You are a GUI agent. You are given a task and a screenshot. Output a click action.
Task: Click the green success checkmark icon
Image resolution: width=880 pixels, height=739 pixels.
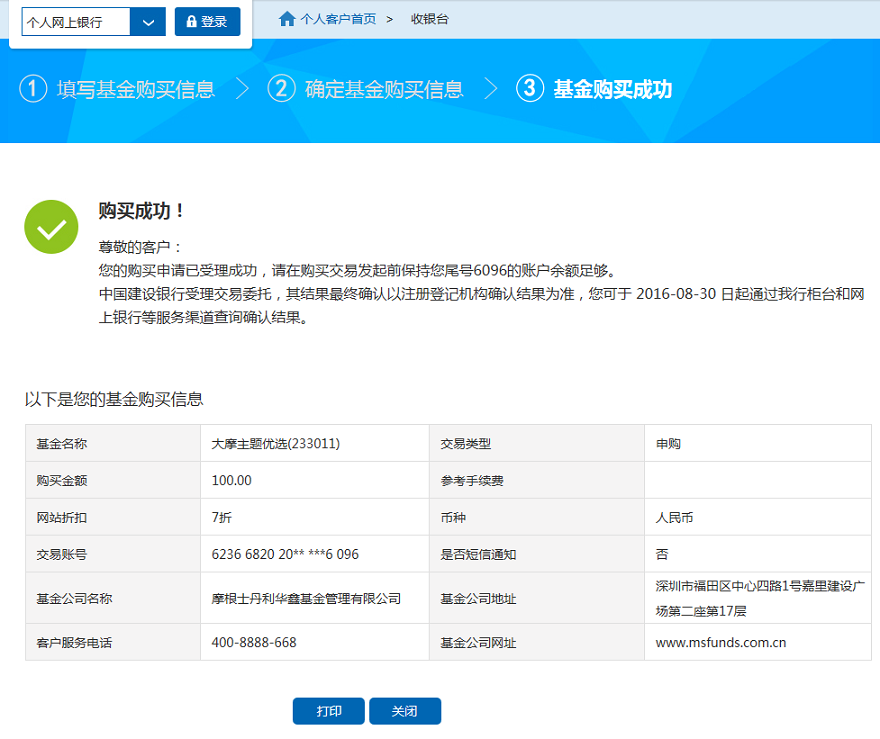coord(51,227)
